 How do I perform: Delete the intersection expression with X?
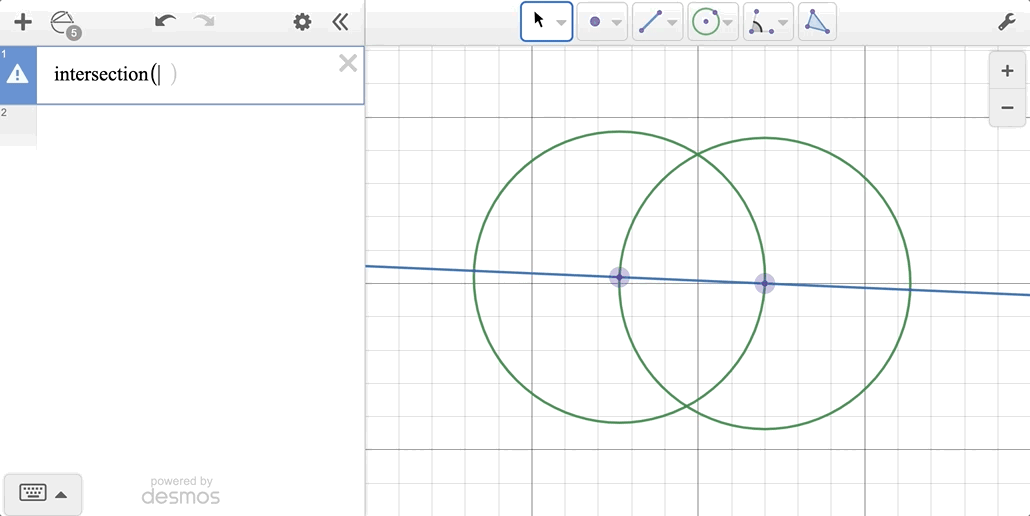347,64
